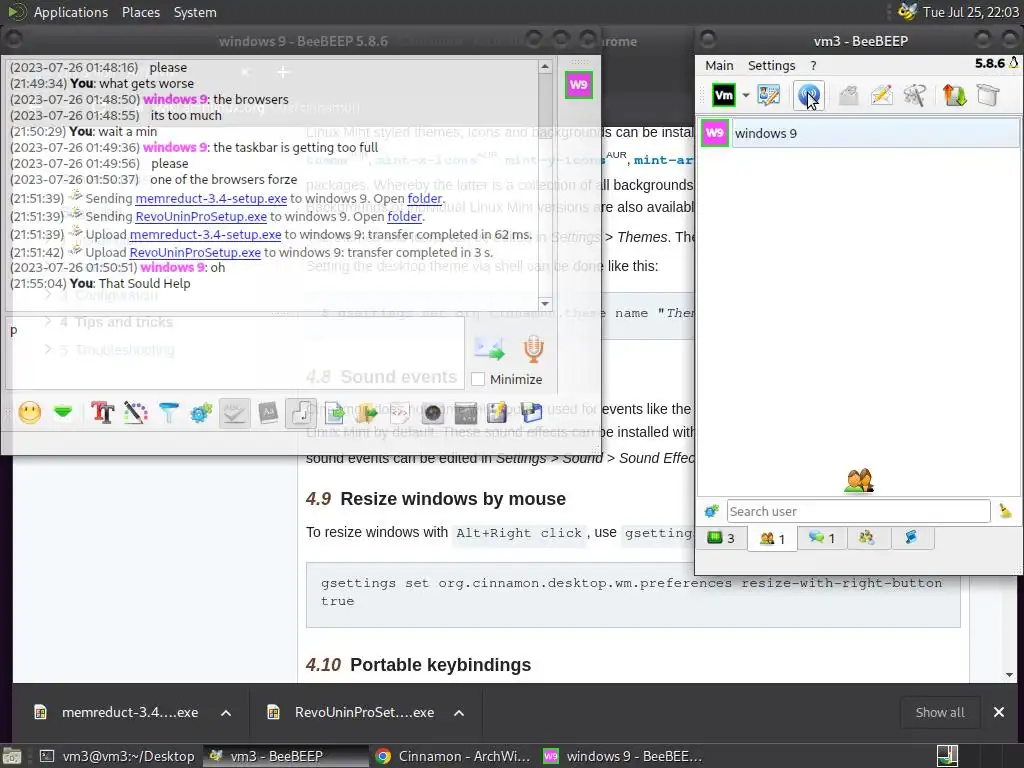Click the lightning notepad icon
1024x768 pixels.
(498, 413)
